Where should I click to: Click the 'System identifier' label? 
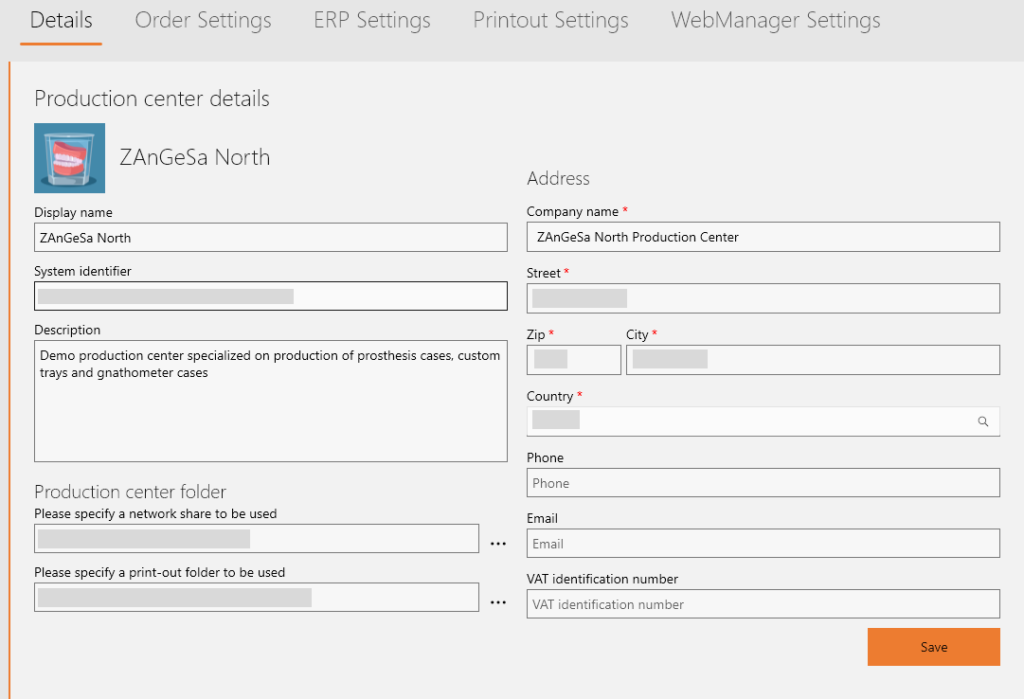[82, 271]
